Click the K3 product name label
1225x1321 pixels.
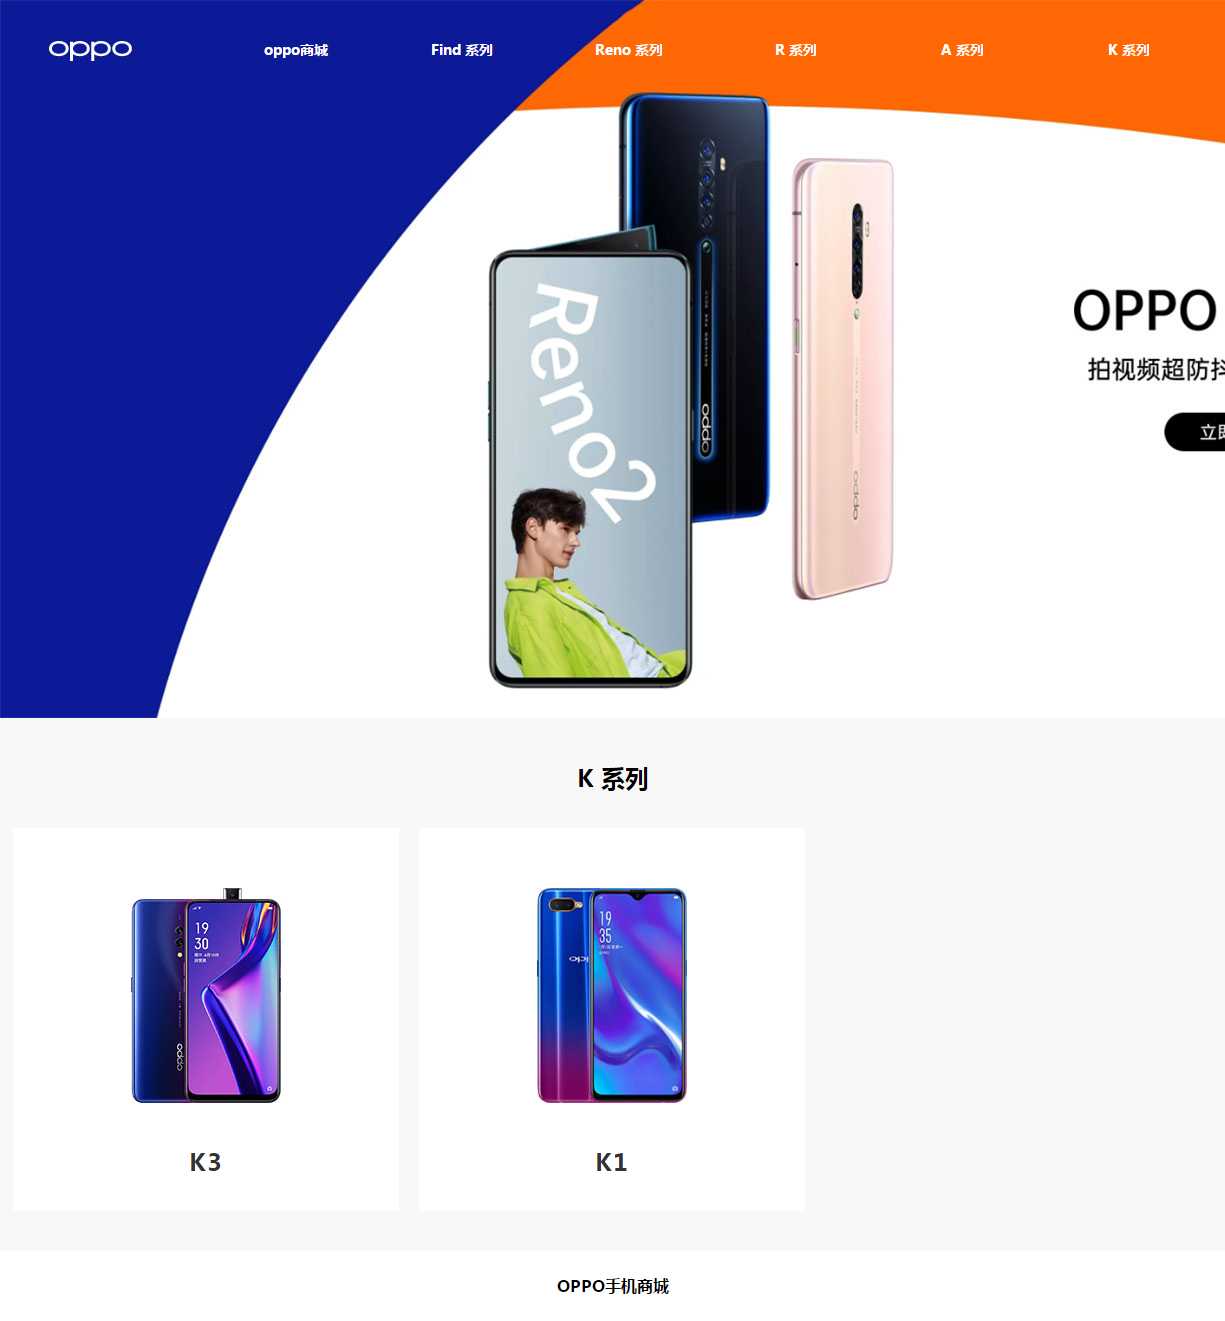(x=206, y=1162)
